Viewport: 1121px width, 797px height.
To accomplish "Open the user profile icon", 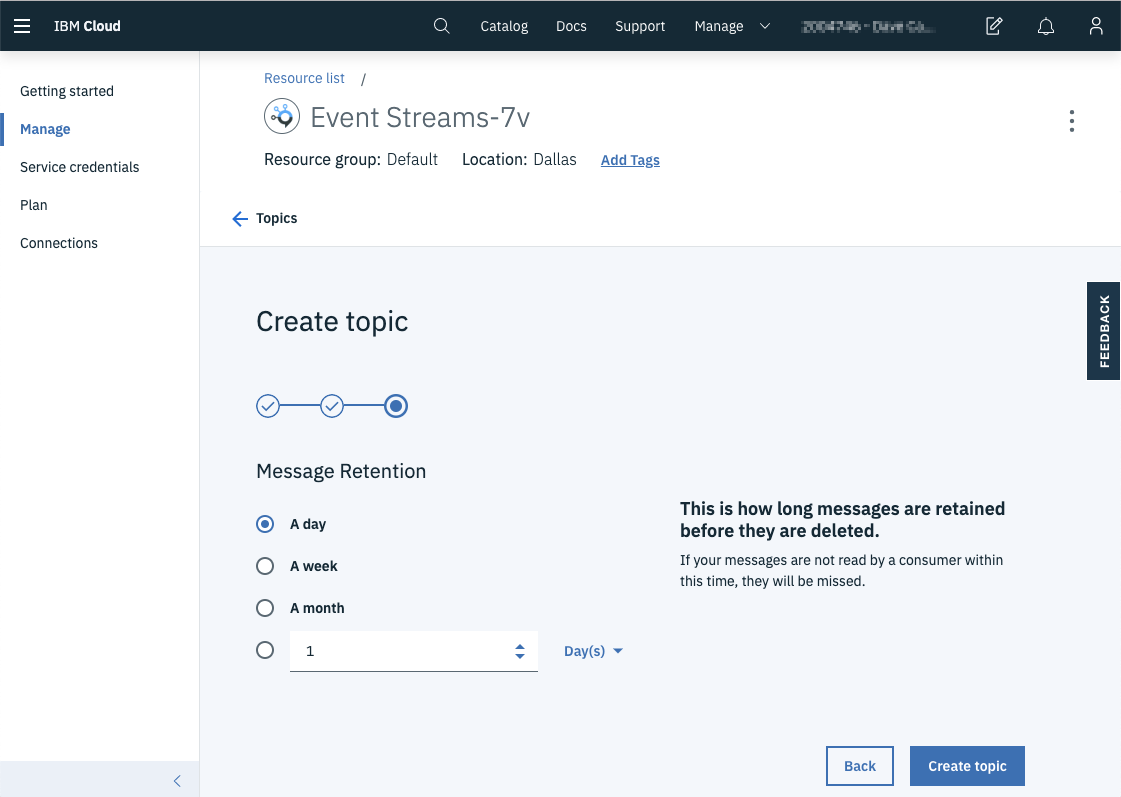I will click(1096, 26).
